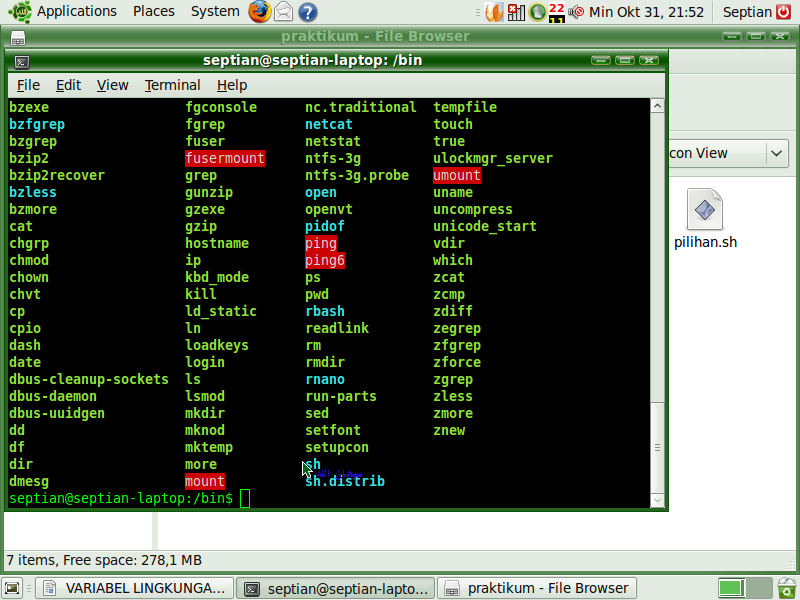Click the 7 items free space status text

point(104,560)
